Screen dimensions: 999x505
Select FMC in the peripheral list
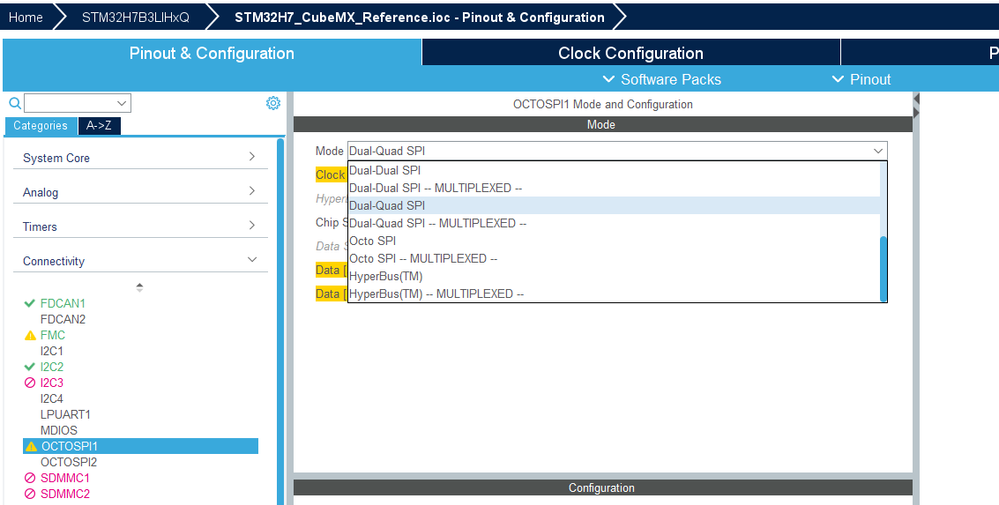(52, 335)
